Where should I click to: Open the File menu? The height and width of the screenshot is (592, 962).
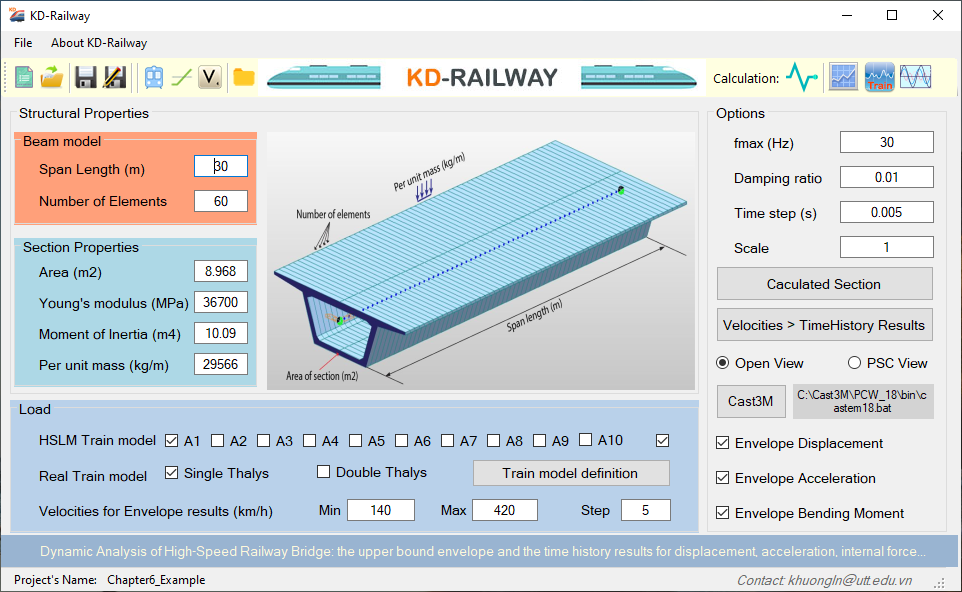pos(23,43)
